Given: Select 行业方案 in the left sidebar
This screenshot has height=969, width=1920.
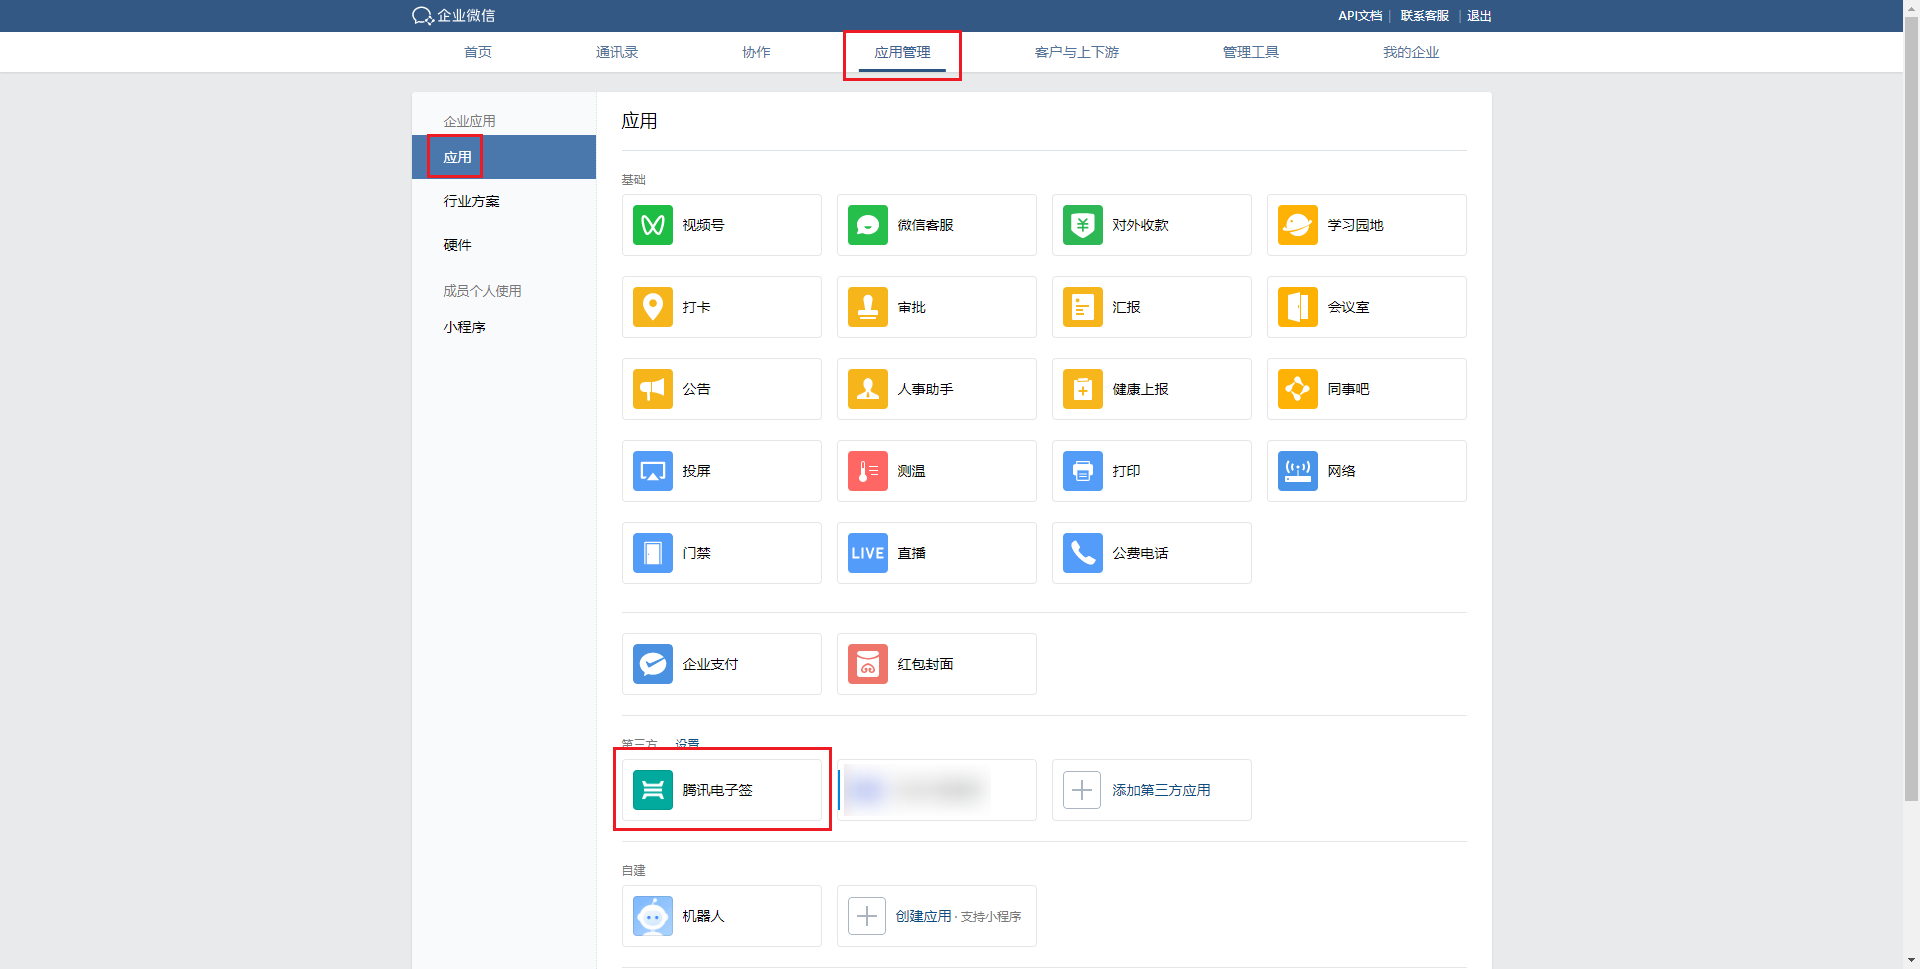Looking at the screenshot, I should pyautogui.click(x=504, y=201).
